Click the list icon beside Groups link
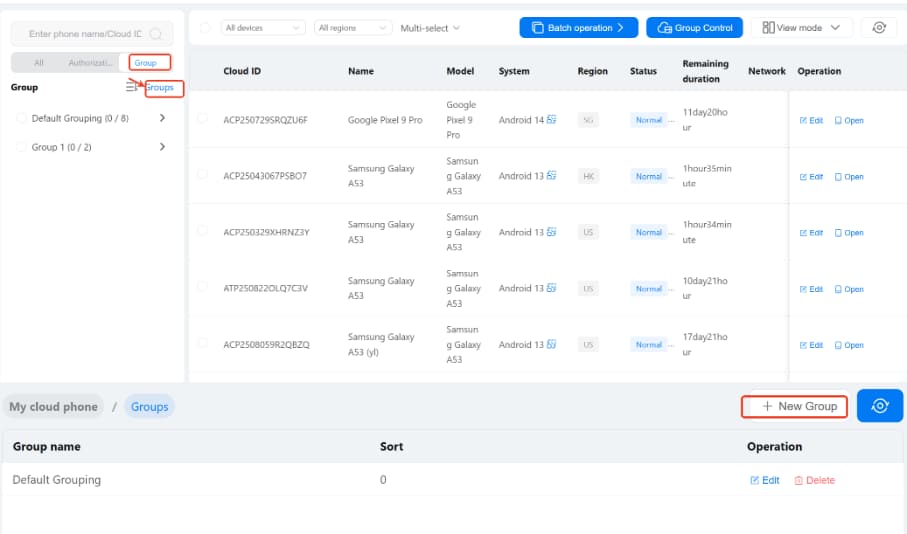This screenshot has height=534, width=907. pos(131,88)
